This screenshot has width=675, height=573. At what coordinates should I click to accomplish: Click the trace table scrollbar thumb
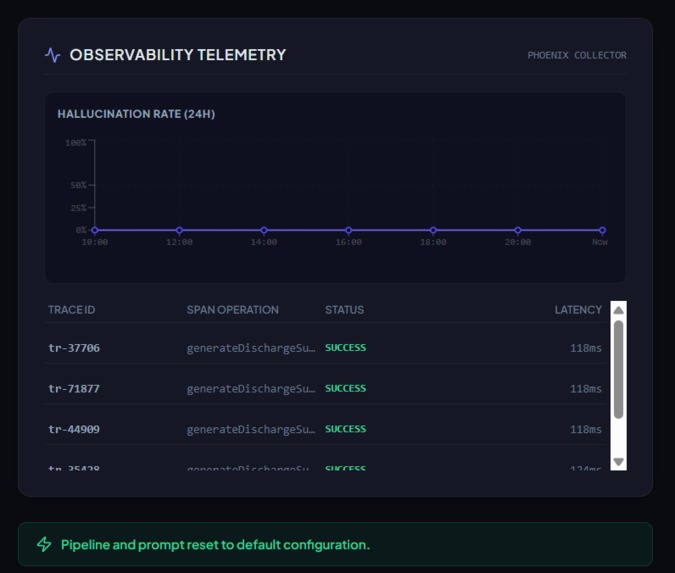pyautogui.click(x=619, y=369)
